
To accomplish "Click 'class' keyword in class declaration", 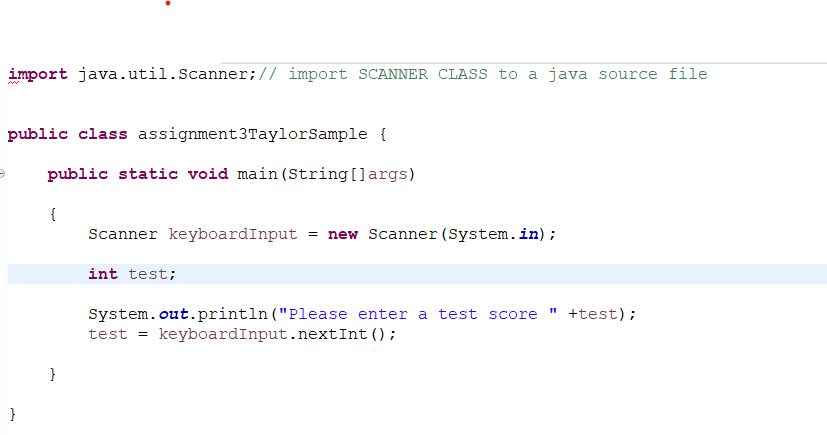I will [103, 134].
